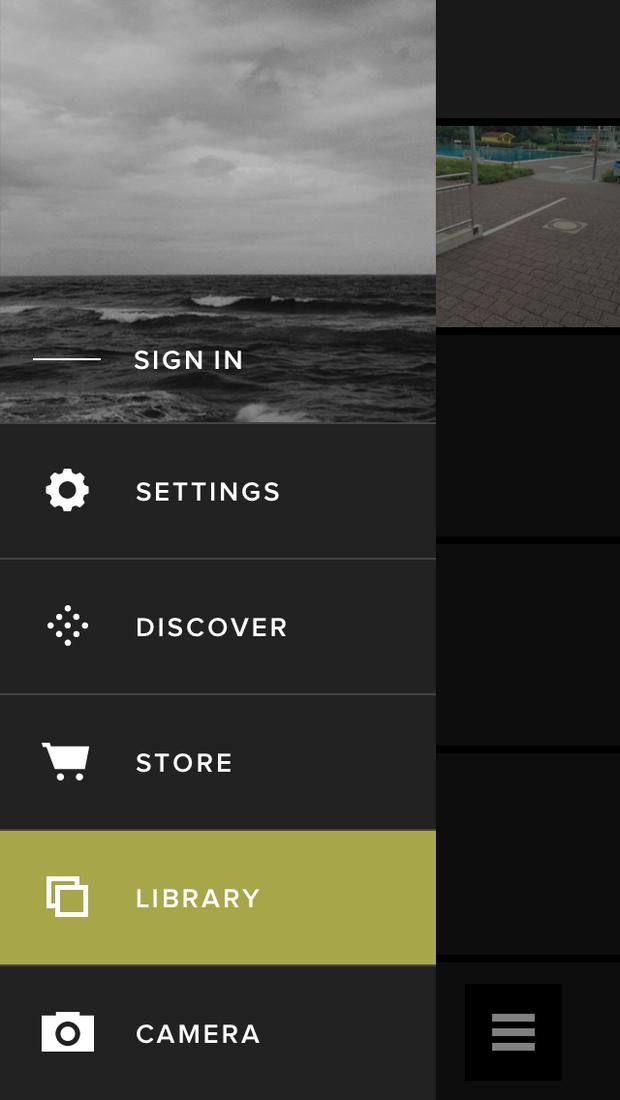The width and height of the screenshot is (620, 1100).
Task: Tap the third empty grid cell above the hamburger button
Action: click(x=528, y=853)
